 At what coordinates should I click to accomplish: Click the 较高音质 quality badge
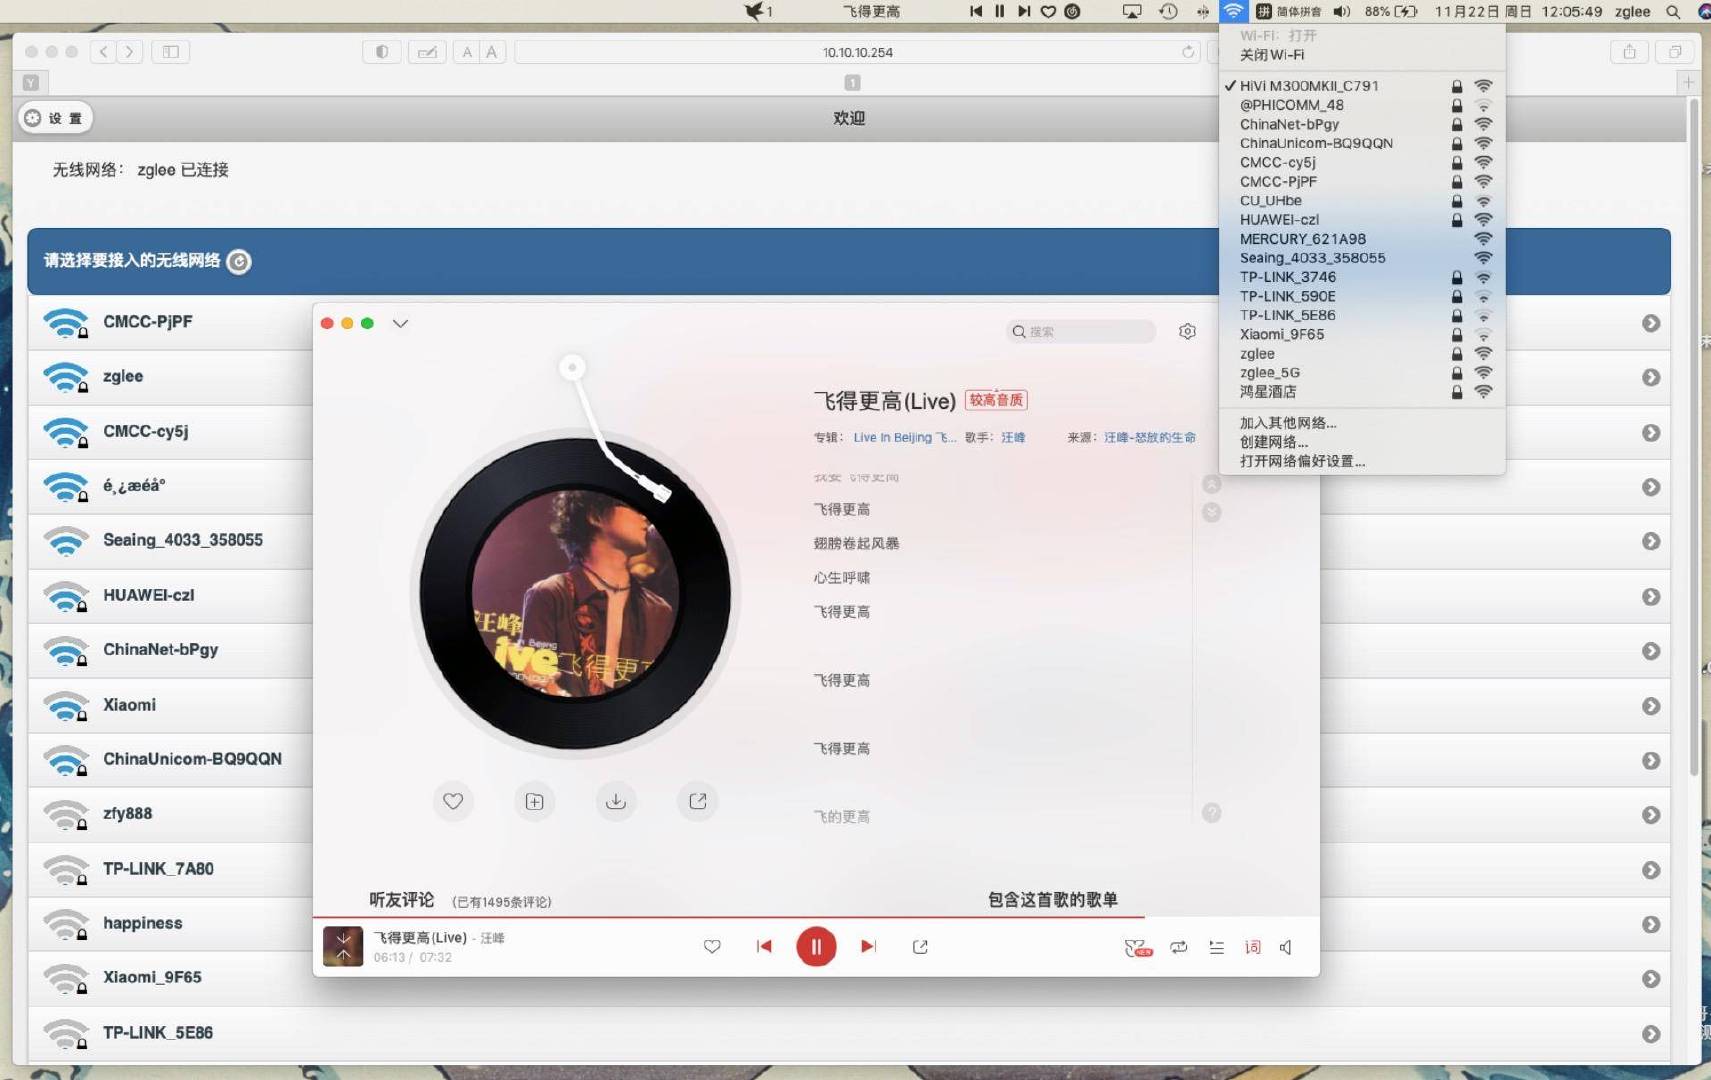[996, 400]
